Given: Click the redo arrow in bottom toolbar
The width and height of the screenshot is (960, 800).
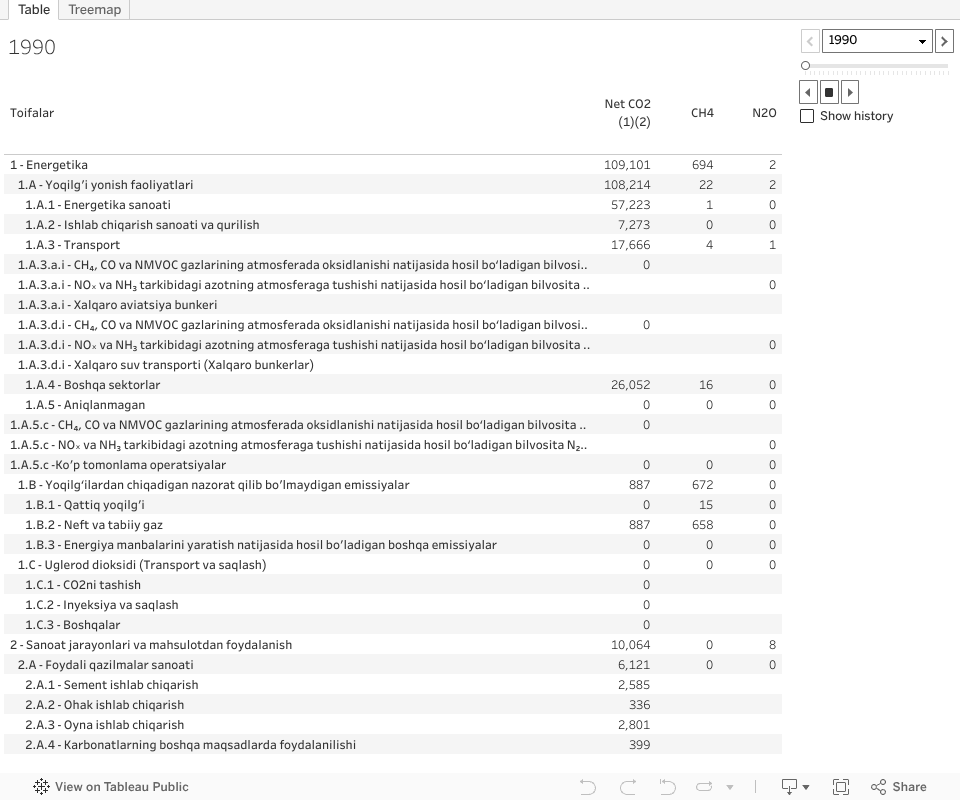Looking at the screenshot, I should click(628, 787).
